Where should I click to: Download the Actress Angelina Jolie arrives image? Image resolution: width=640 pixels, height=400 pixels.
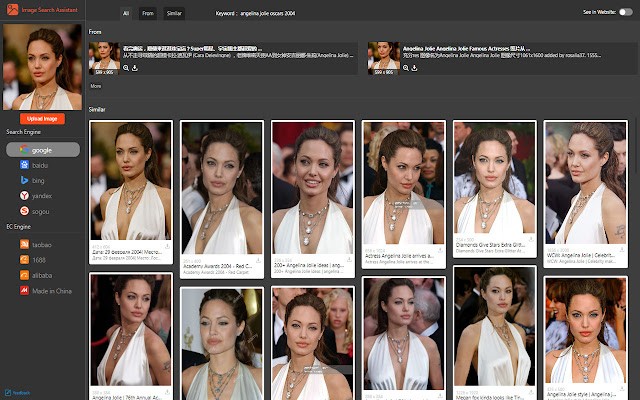click(x=440, y=250)
